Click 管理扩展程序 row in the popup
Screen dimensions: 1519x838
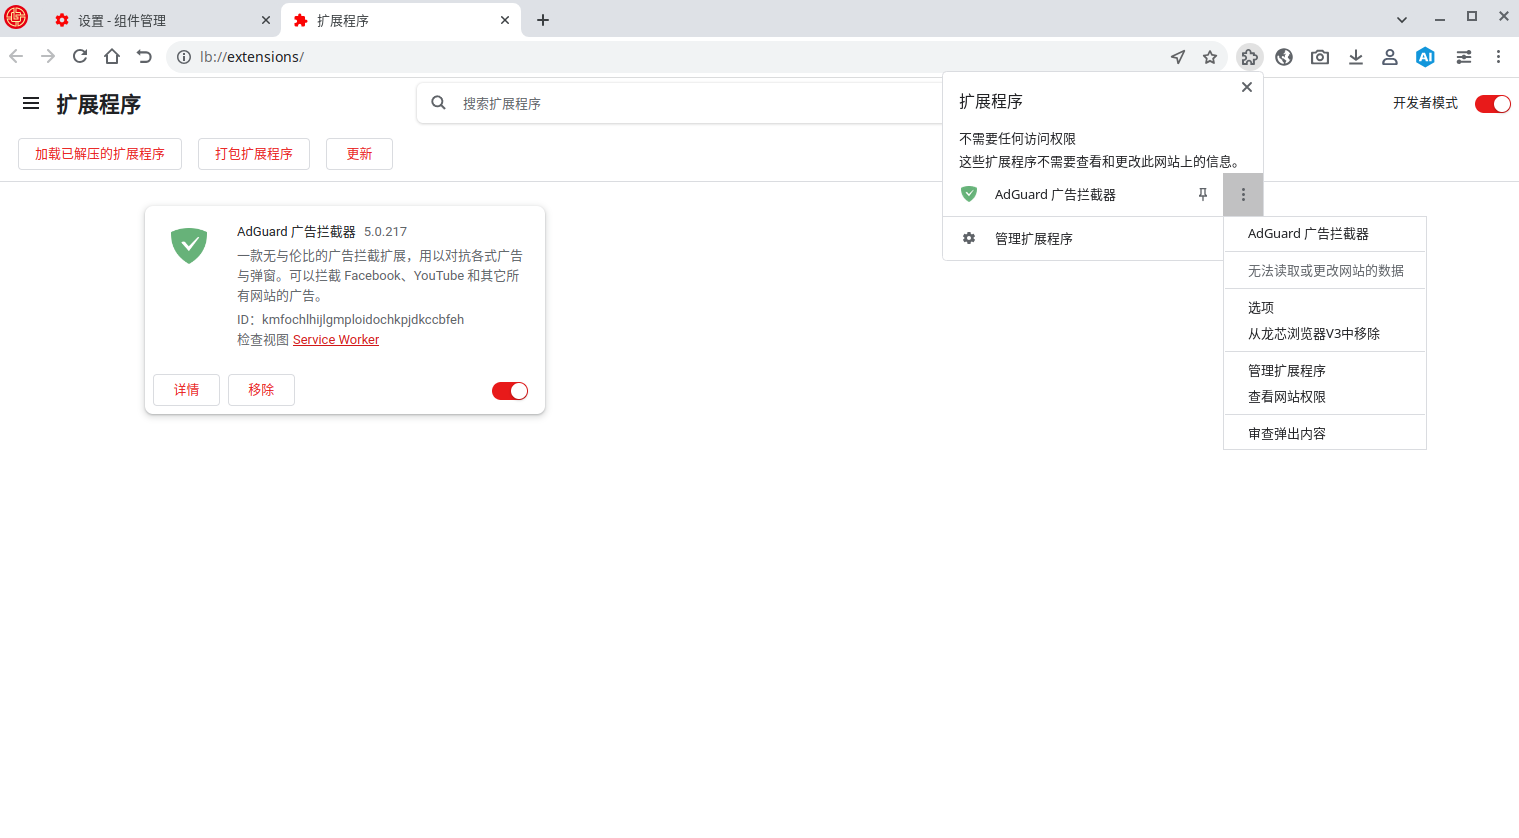pos(1083,238)
